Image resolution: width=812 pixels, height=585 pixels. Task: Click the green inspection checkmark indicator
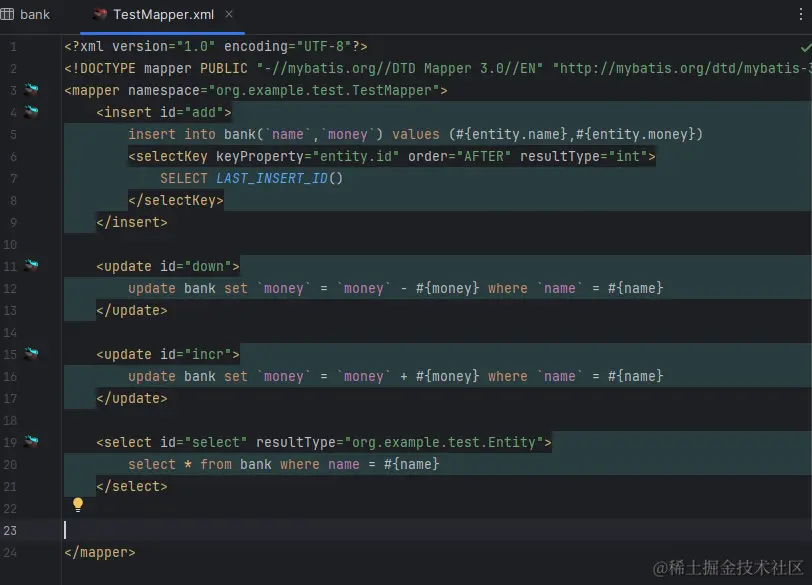click(805, 48)
